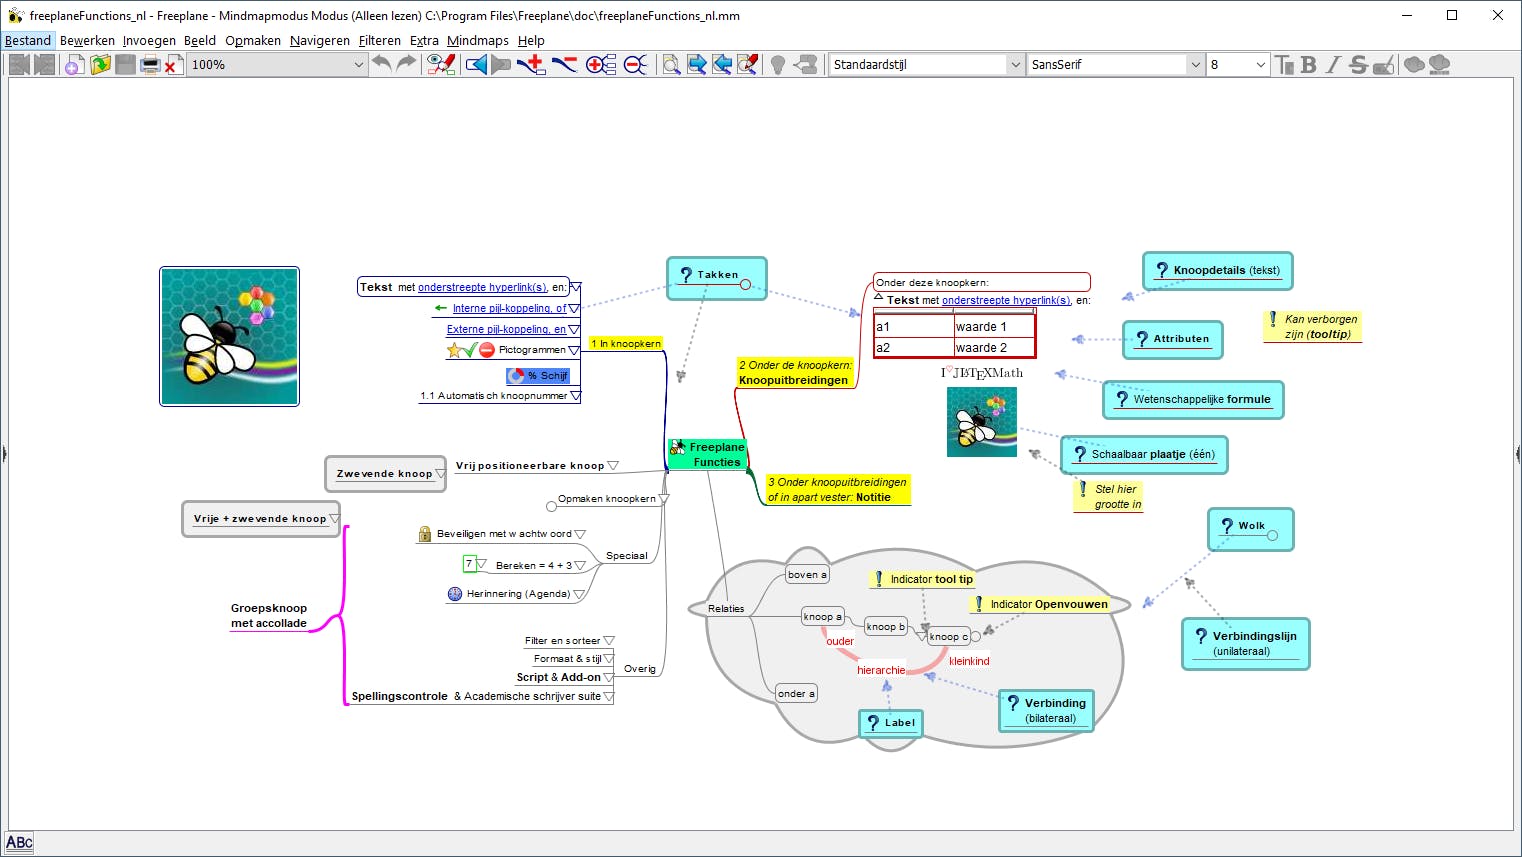Screen dimensions: 1522x857
Task: Undo the last action
Action: pyautogui.click(x=385, y=64)
